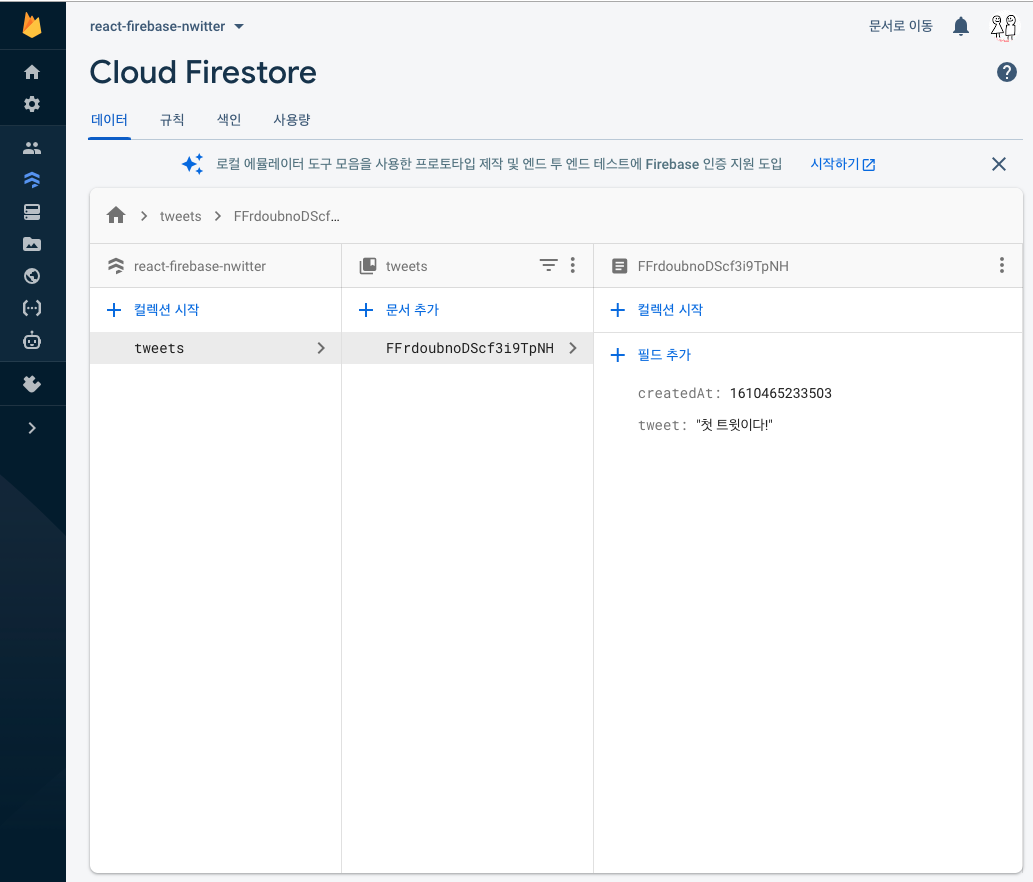
Task: Click the sparkle icon in the banner
Action: coord(192,164)
